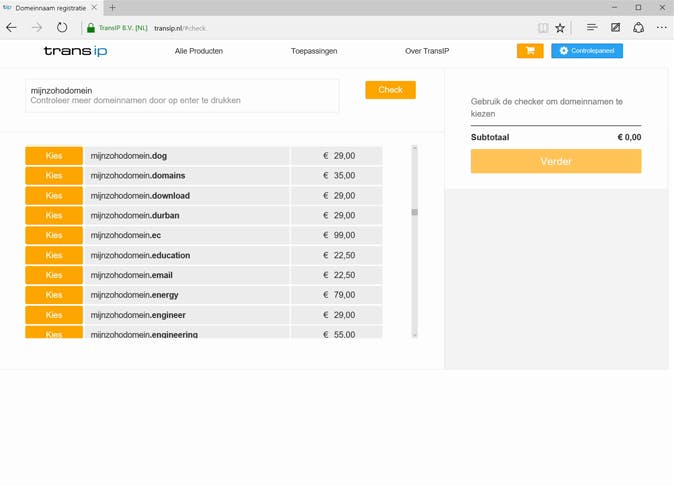Go back with the browser back arrow

point(12,28)
